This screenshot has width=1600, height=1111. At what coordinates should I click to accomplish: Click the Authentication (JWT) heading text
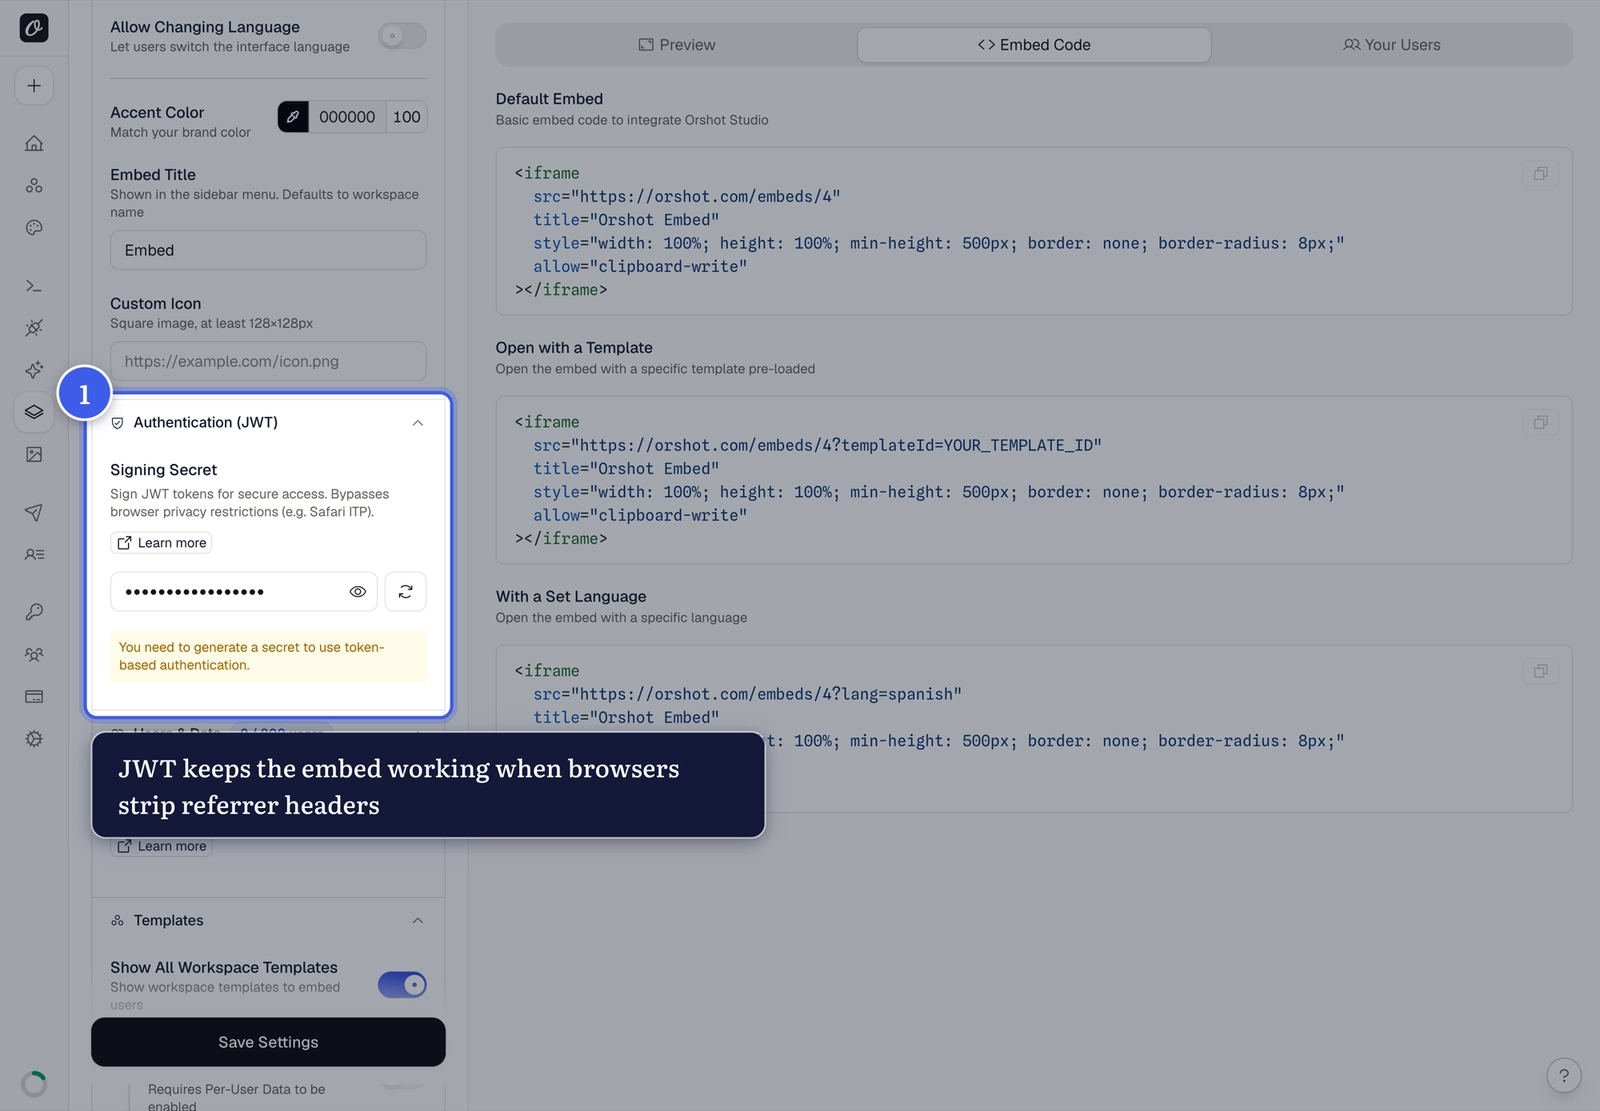pos(206,423)
